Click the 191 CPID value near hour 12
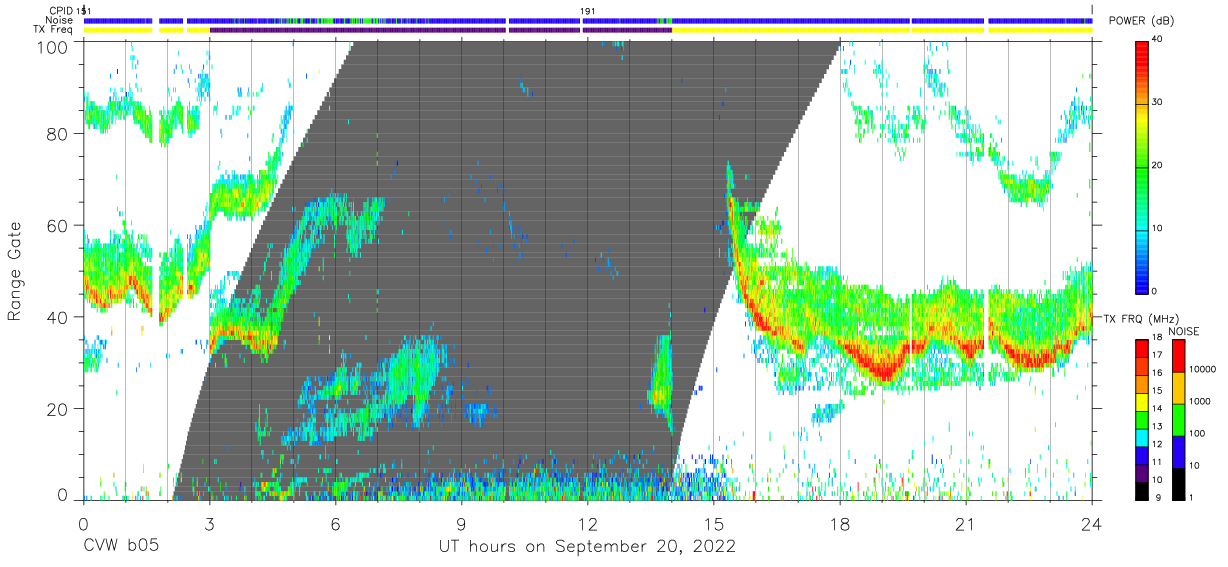Viewport: 1228px width, 567px height. 588,10
